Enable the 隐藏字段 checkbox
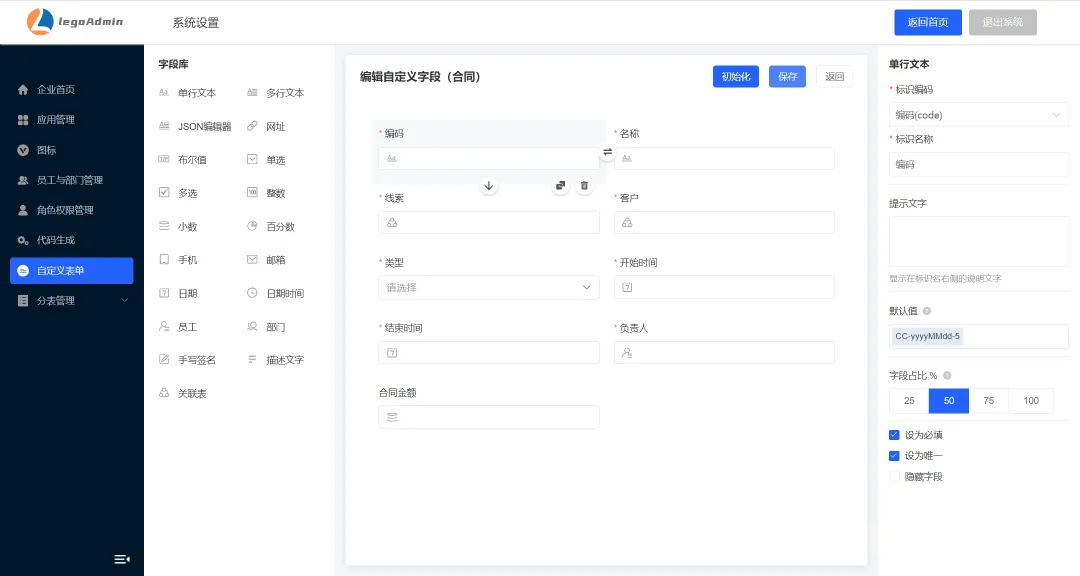Screen dimensions: 1080x576 click(x=894, y=477)
